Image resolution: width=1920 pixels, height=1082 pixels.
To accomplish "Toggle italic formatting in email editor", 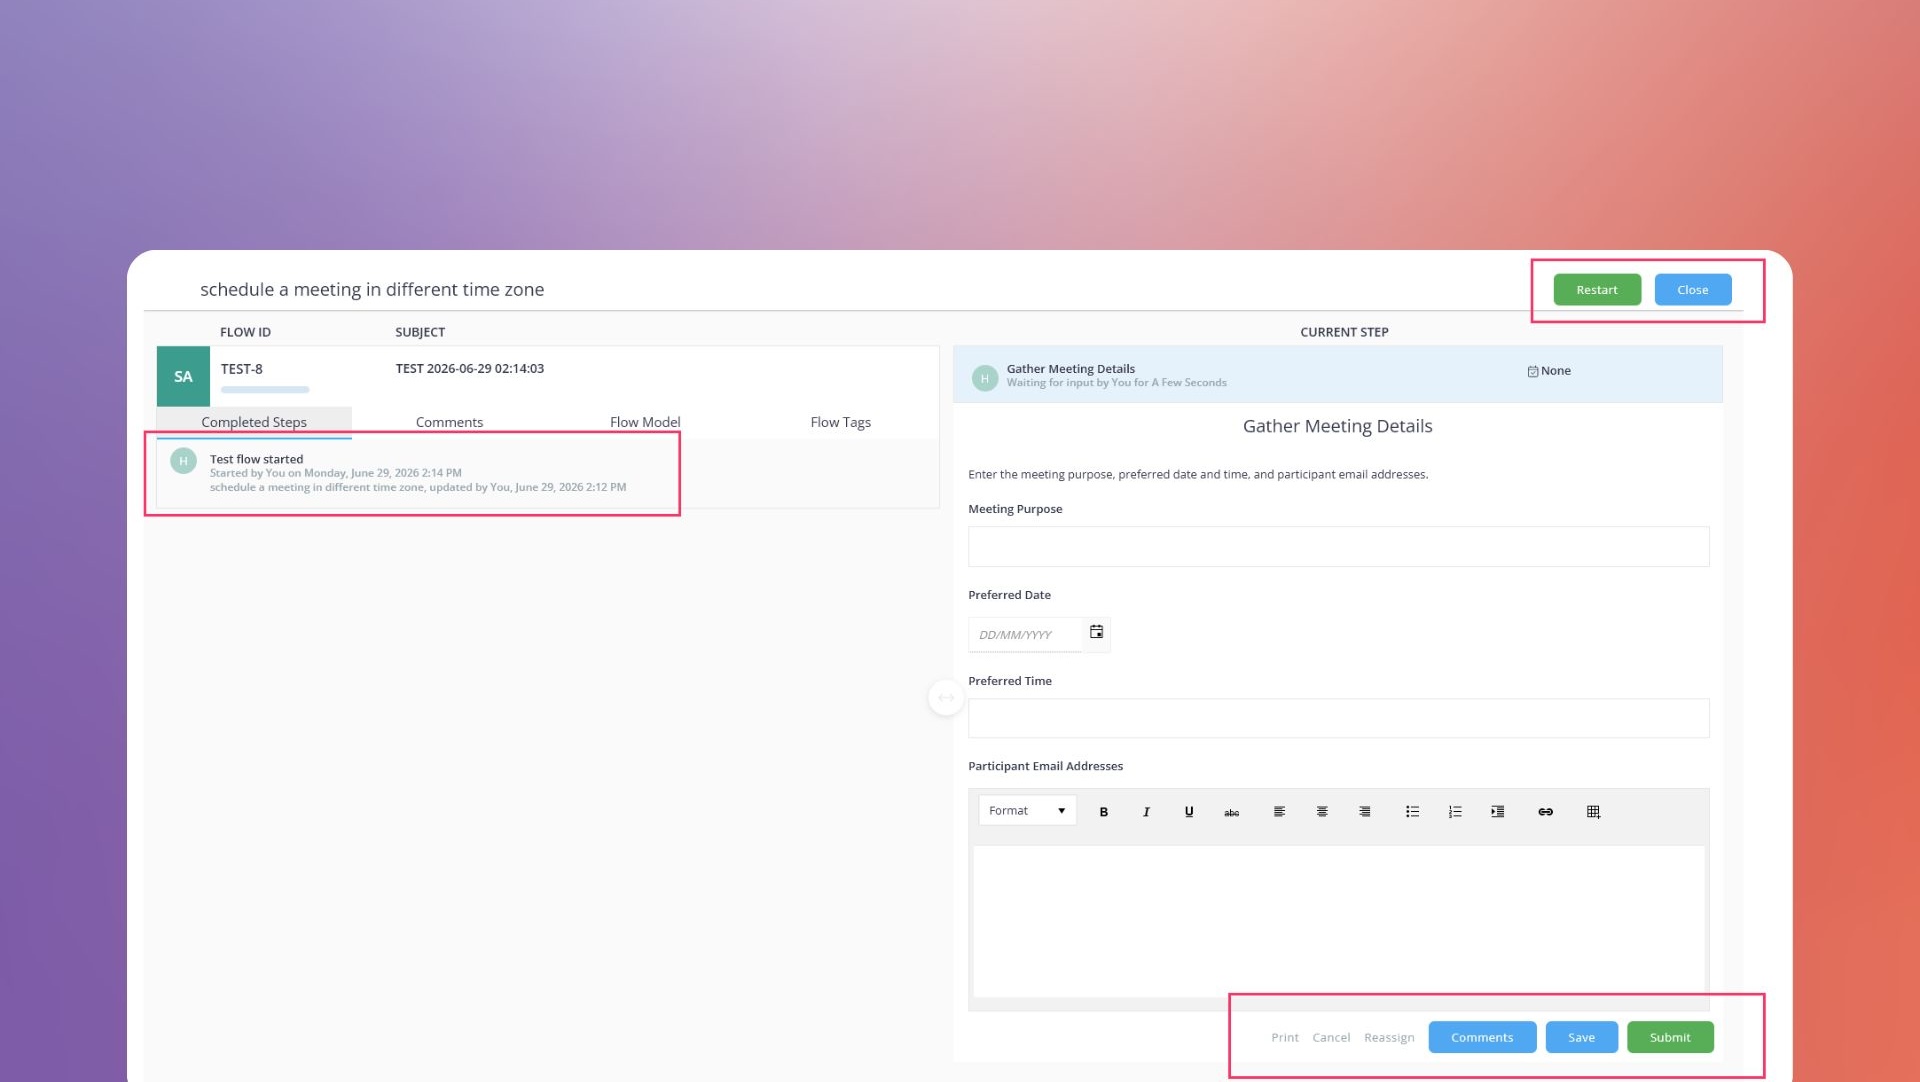I will (x=1146, y=812).
